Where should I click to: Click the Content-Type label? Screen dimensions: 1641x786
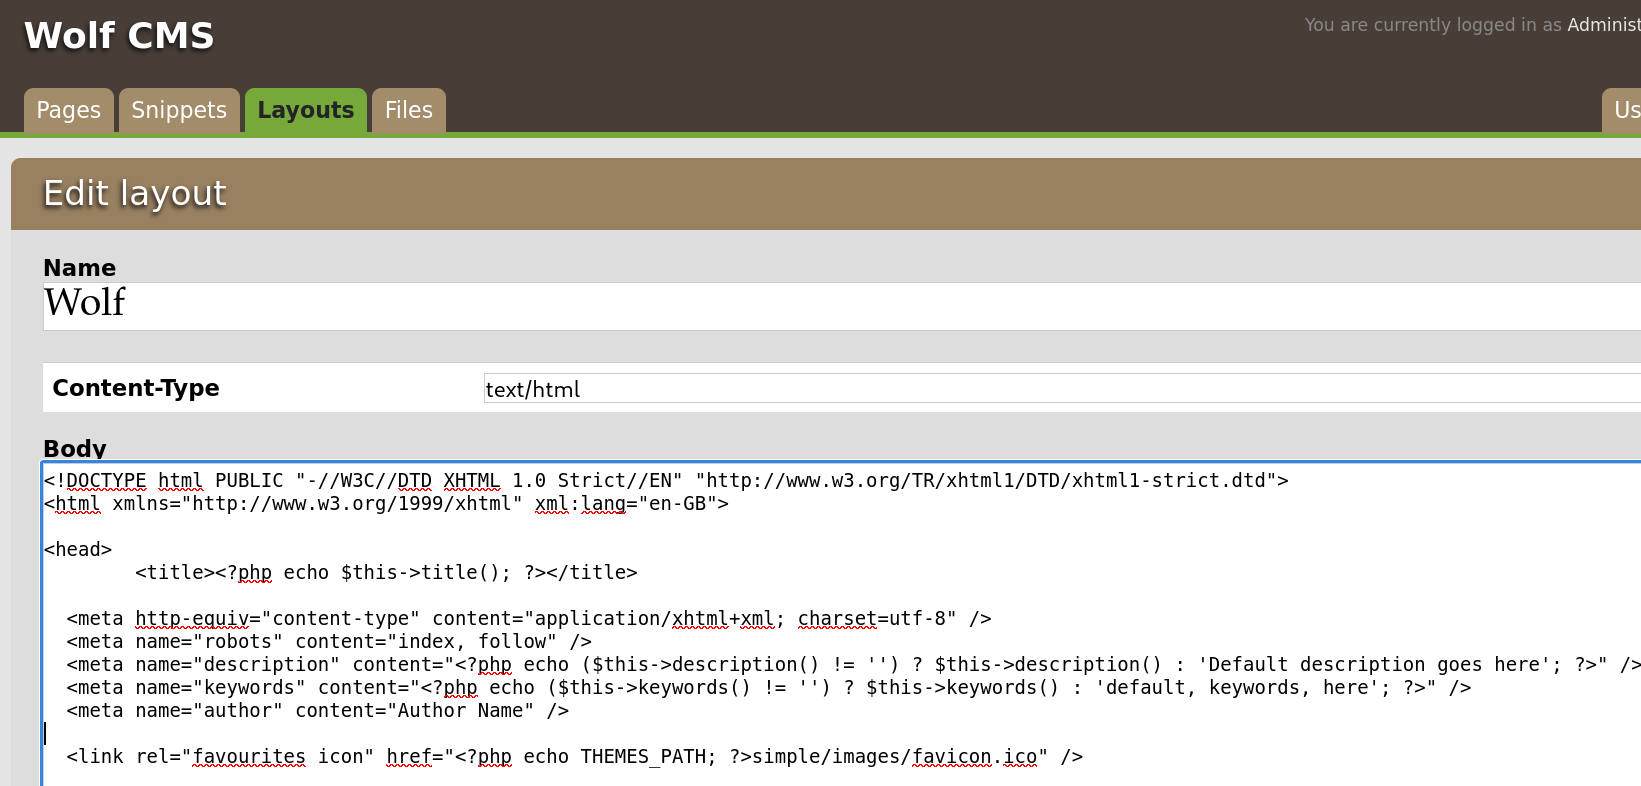136,388
